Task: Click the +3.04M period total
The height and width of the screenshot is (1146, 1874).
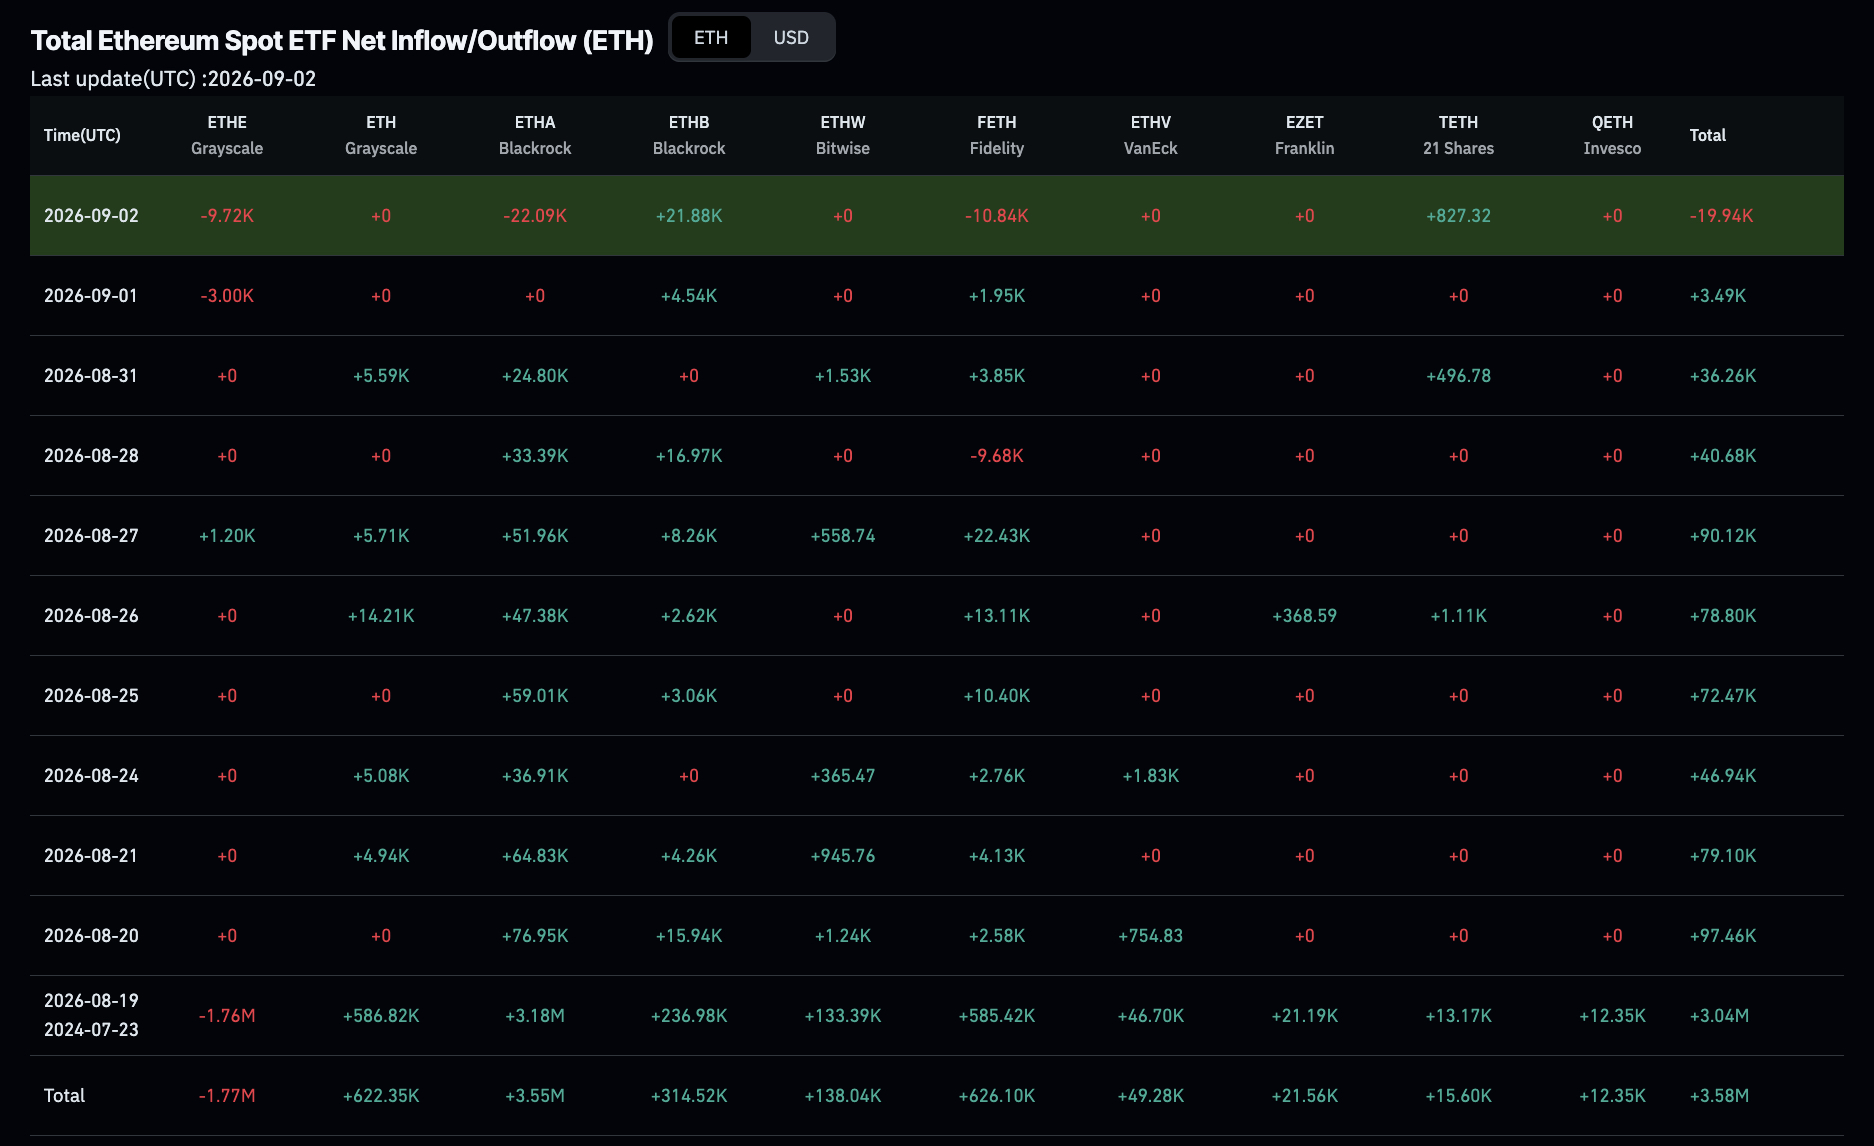Action: coord(1719,1016)
